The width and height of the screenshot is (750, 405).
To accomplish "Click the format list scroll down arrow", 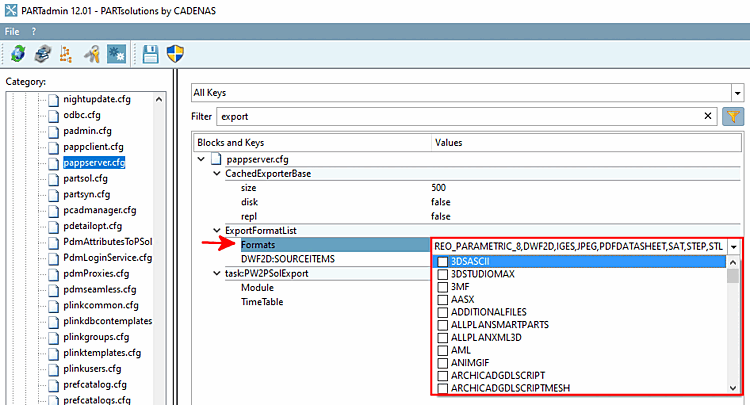I will click(733, 388).
